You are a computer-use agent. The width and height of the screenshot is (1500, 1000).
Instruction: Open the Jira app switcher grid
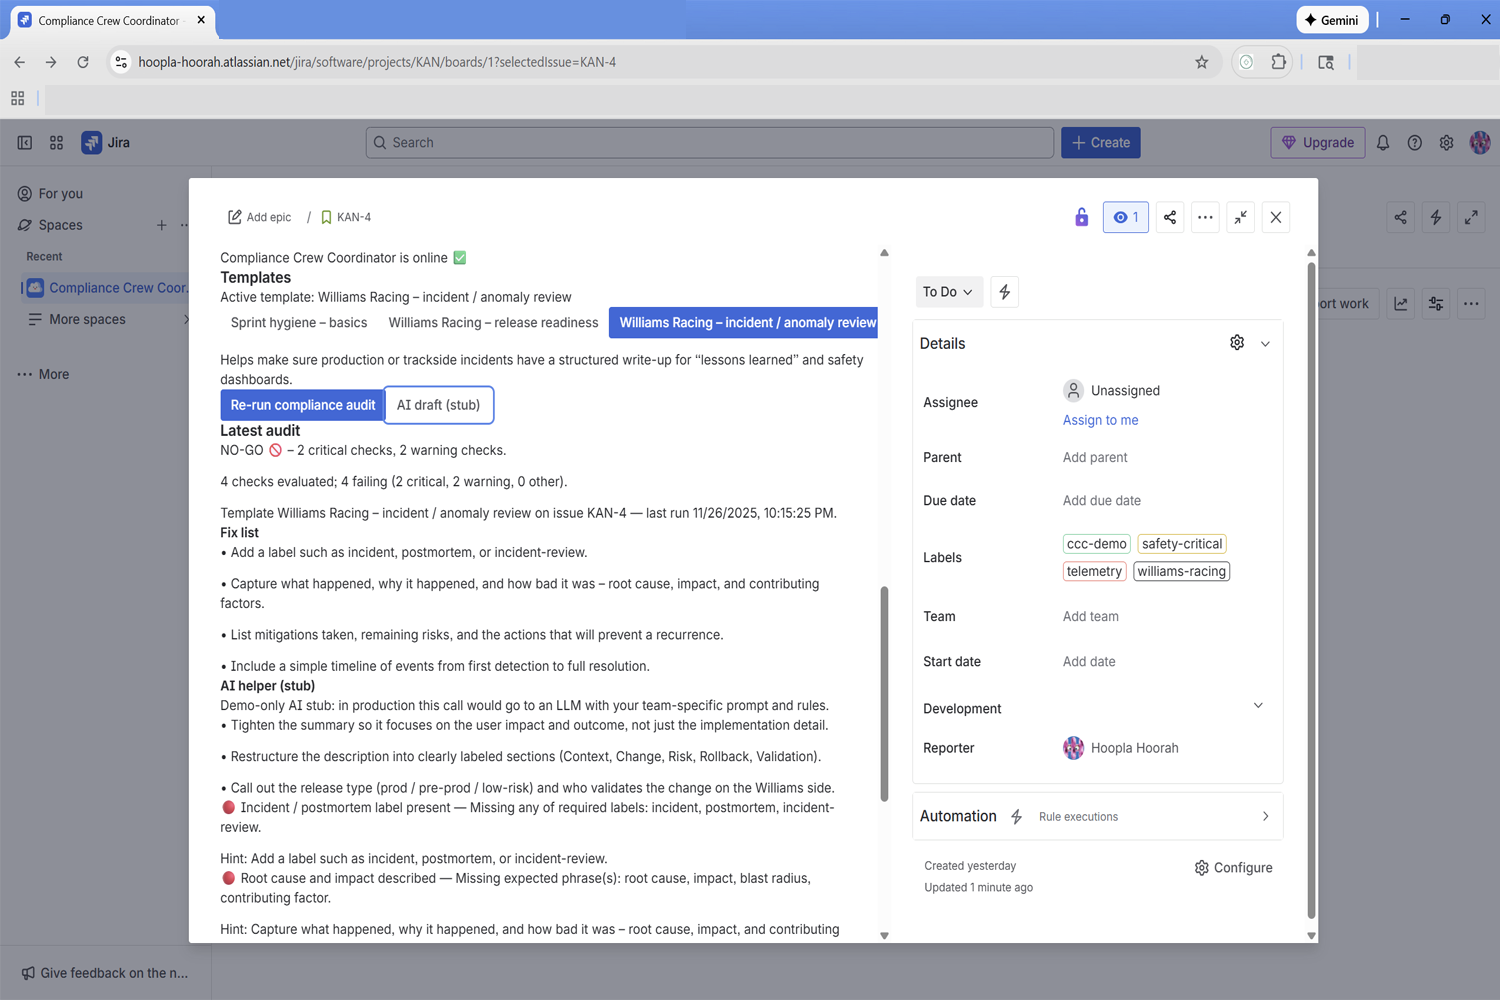click(57, 143)
